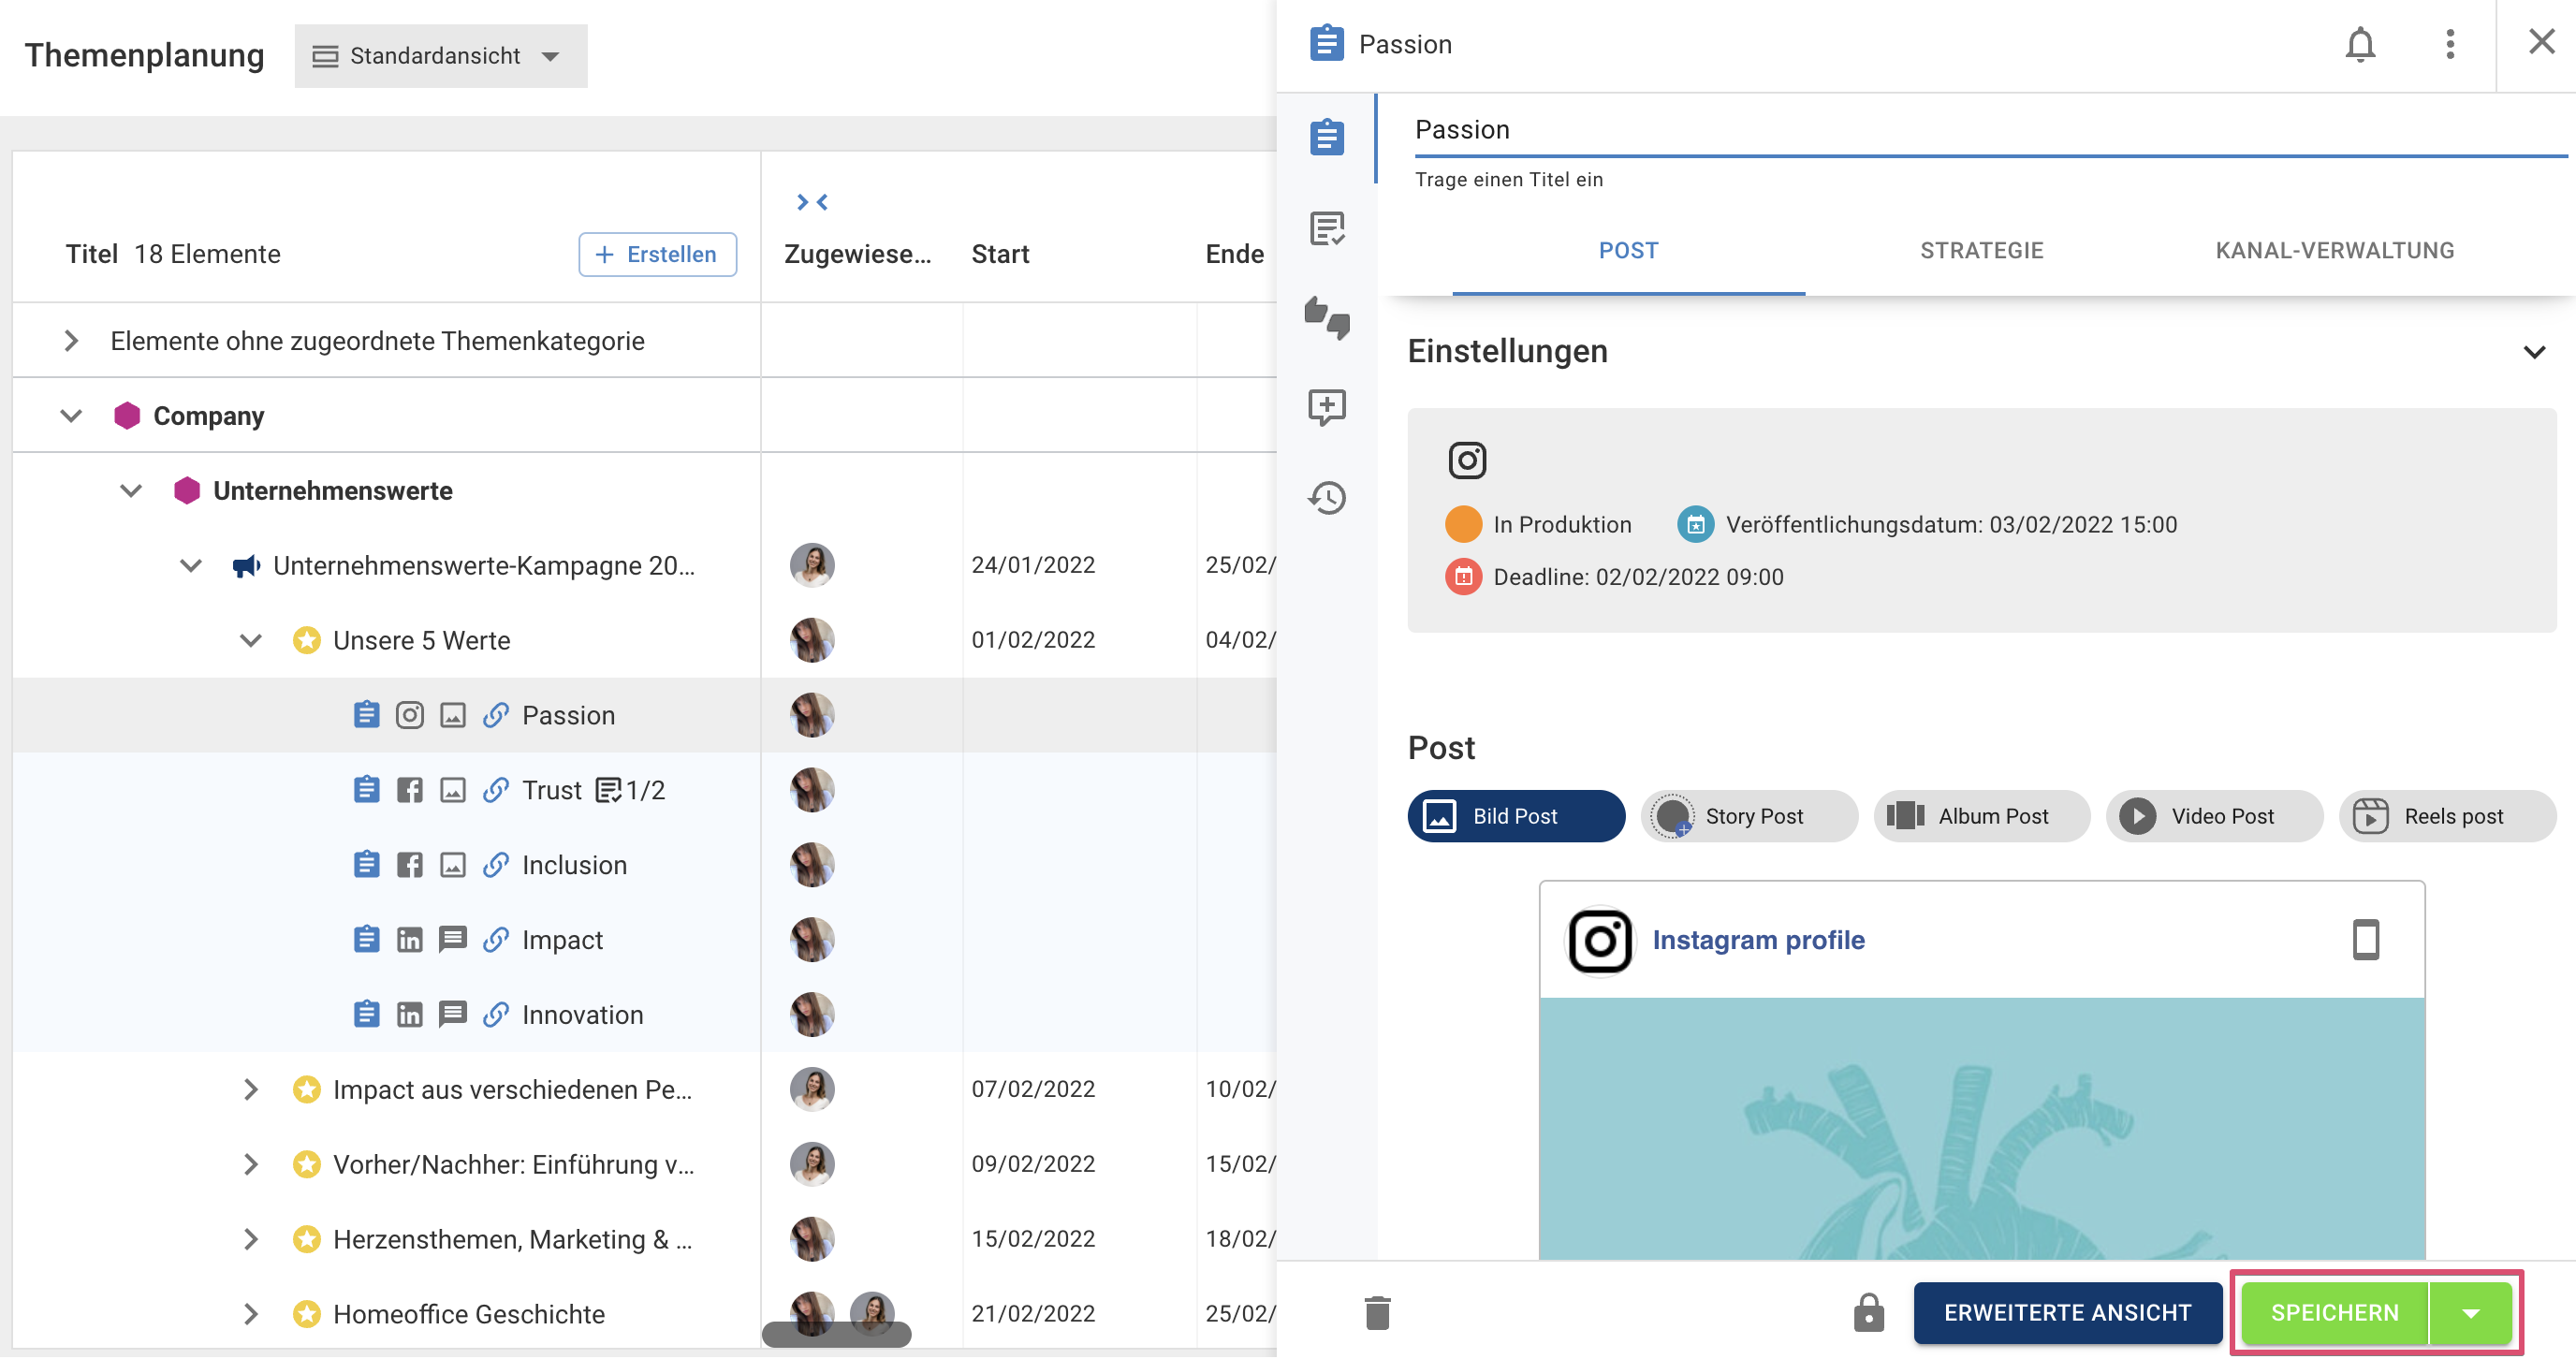The width and height of the screenshot is (2576, 1359).
Task: Open the Speichern dropdown arrow
Action: click(2470, 1313)
